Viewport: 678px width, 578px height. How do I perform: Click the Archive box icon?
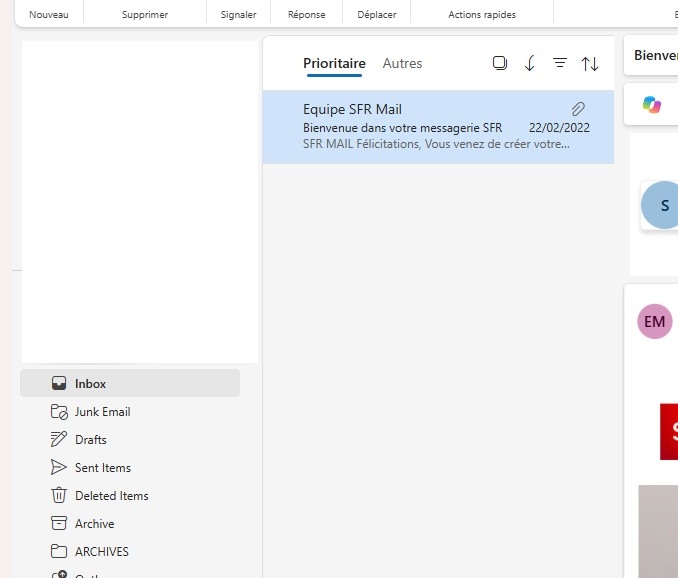pos(59,523)
